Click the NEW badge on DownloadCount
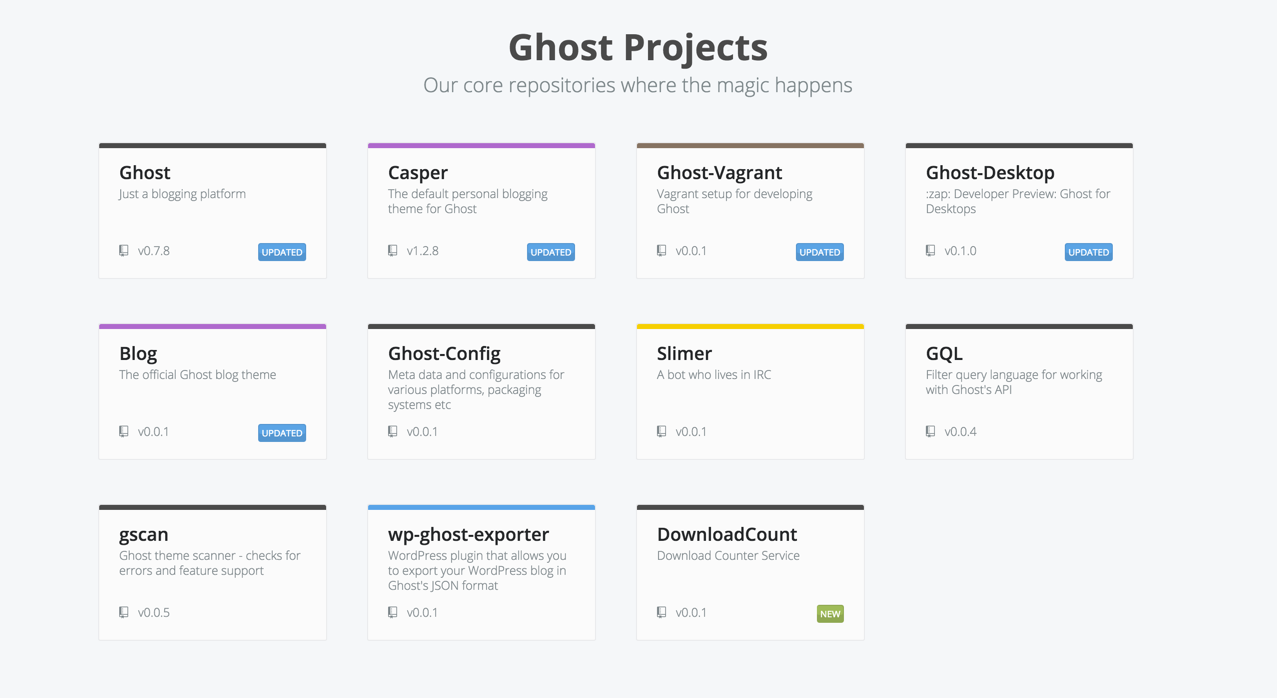This screenshot has width=1278, height=698. pos(830,614)
